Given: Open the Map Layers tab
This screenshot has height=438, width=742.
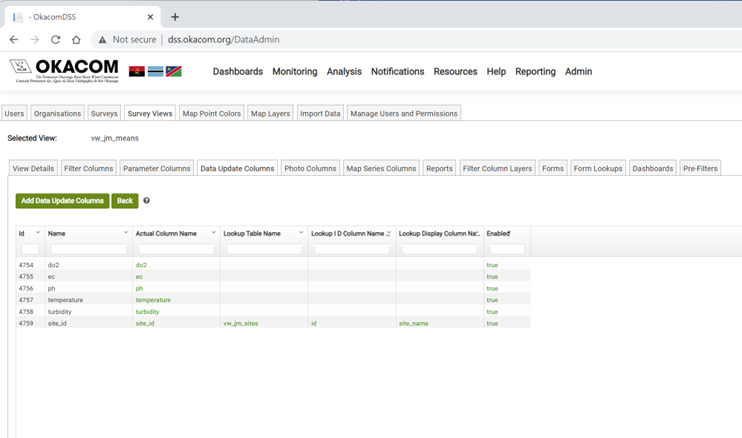Looking at the screenshot, I should (x=270, y=114).
